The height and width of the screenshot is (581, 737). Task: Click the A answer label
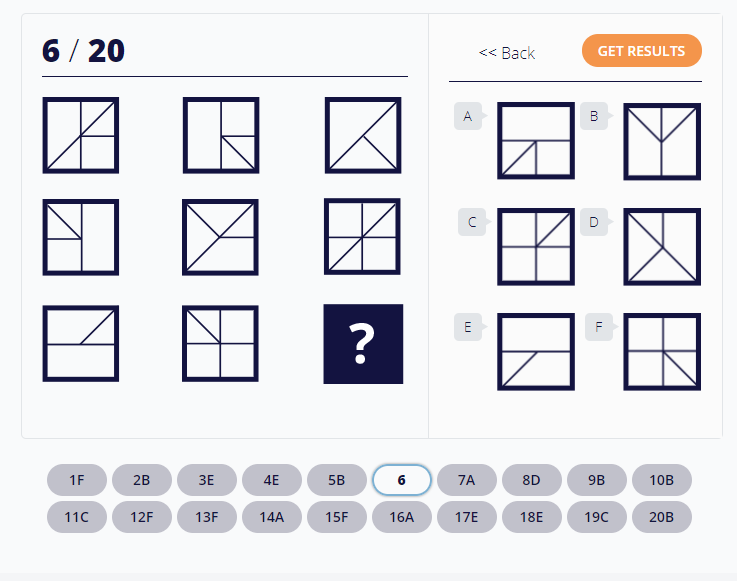tap(468, 116)
